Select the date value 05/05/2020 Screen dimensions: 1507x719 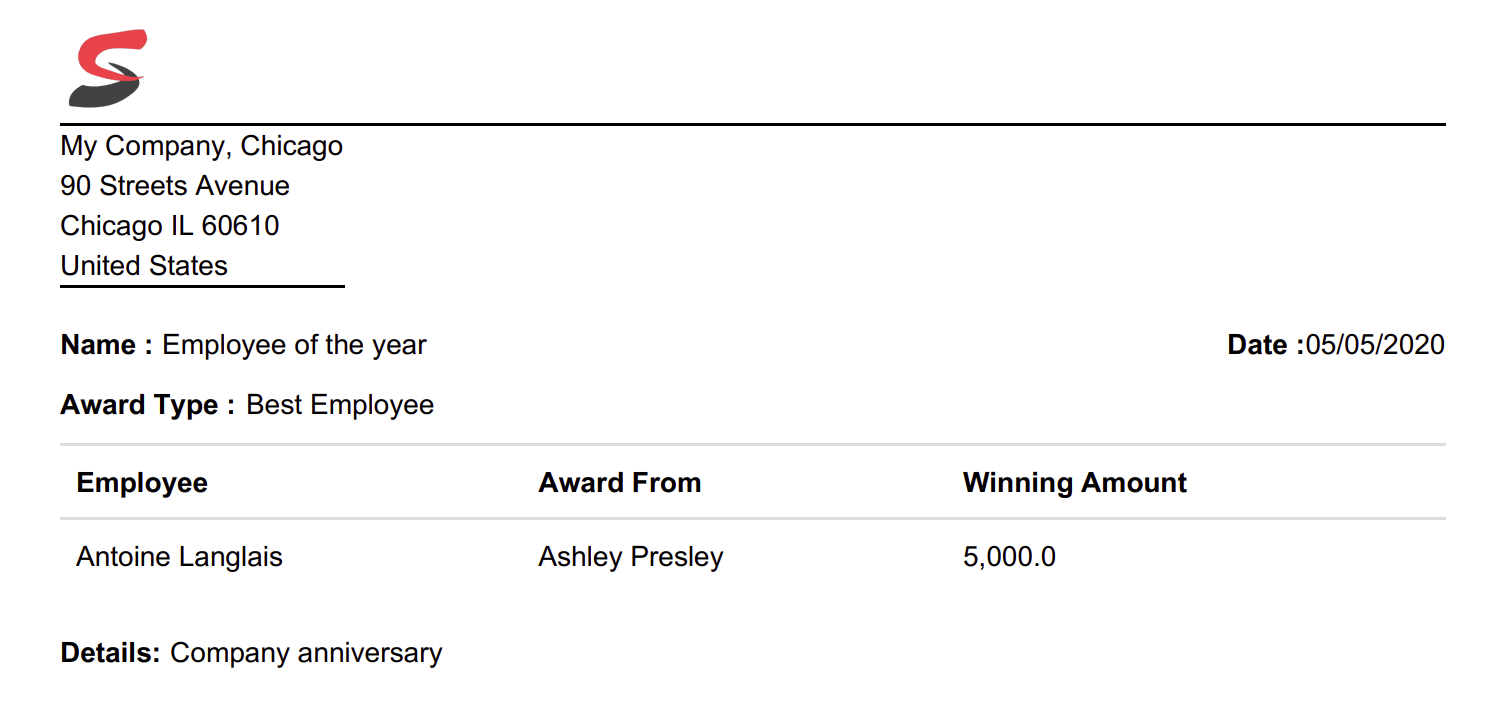click(1375, 345)
